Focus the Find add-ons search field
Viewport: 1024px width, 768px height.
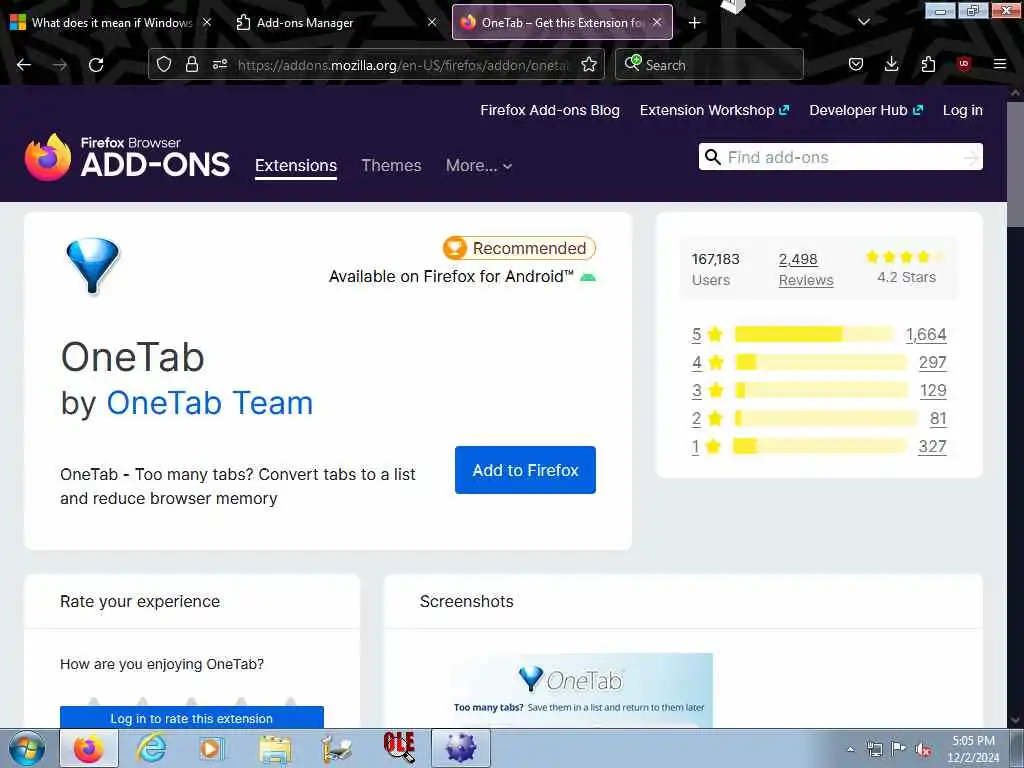840,157
